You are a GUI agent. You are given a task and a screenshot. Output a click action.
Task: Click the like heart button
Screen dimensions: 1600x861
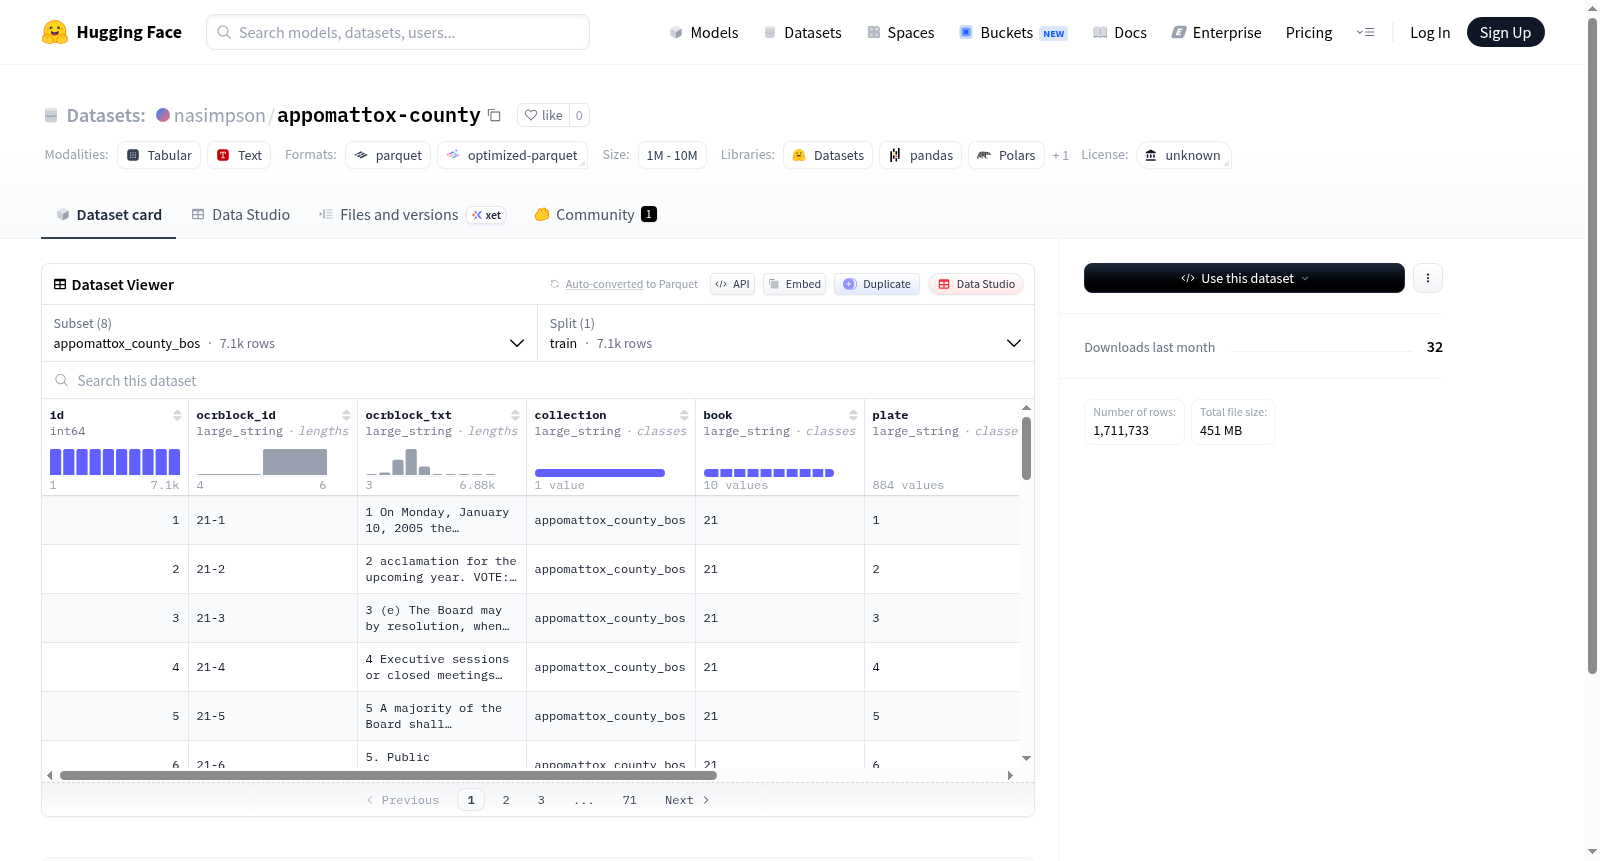coord(543,115)
